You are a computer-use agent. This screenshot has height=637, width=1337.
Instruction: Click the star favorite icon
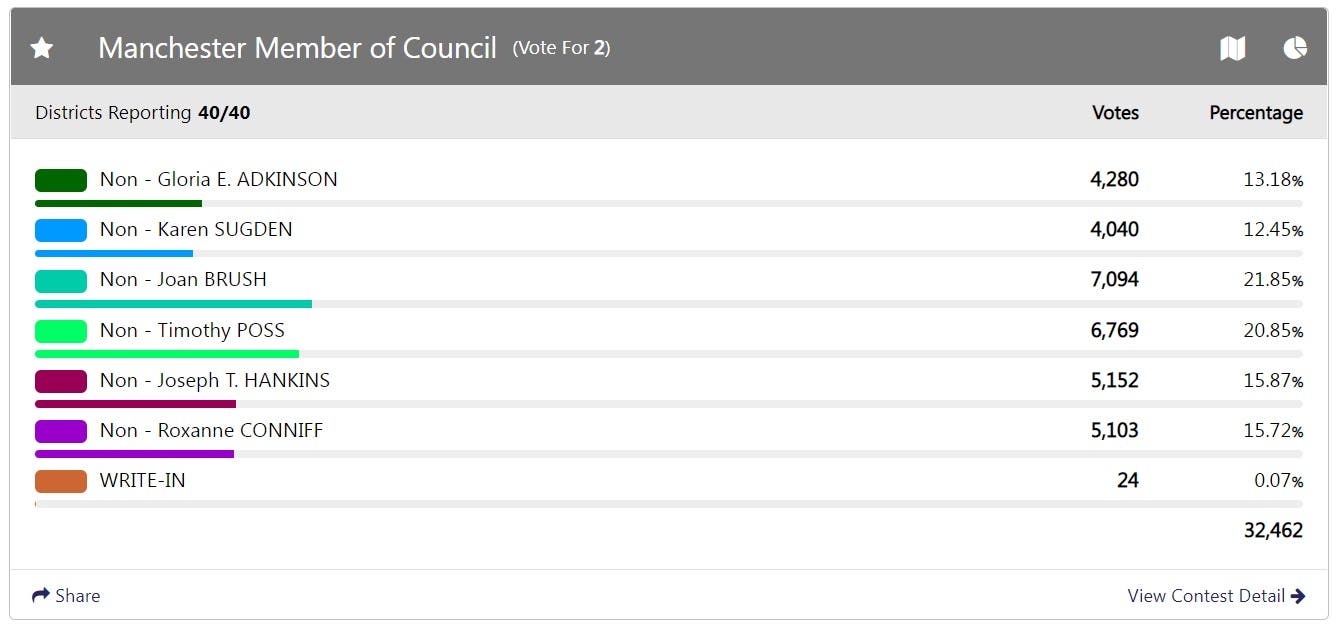click(x=42, y=48)
